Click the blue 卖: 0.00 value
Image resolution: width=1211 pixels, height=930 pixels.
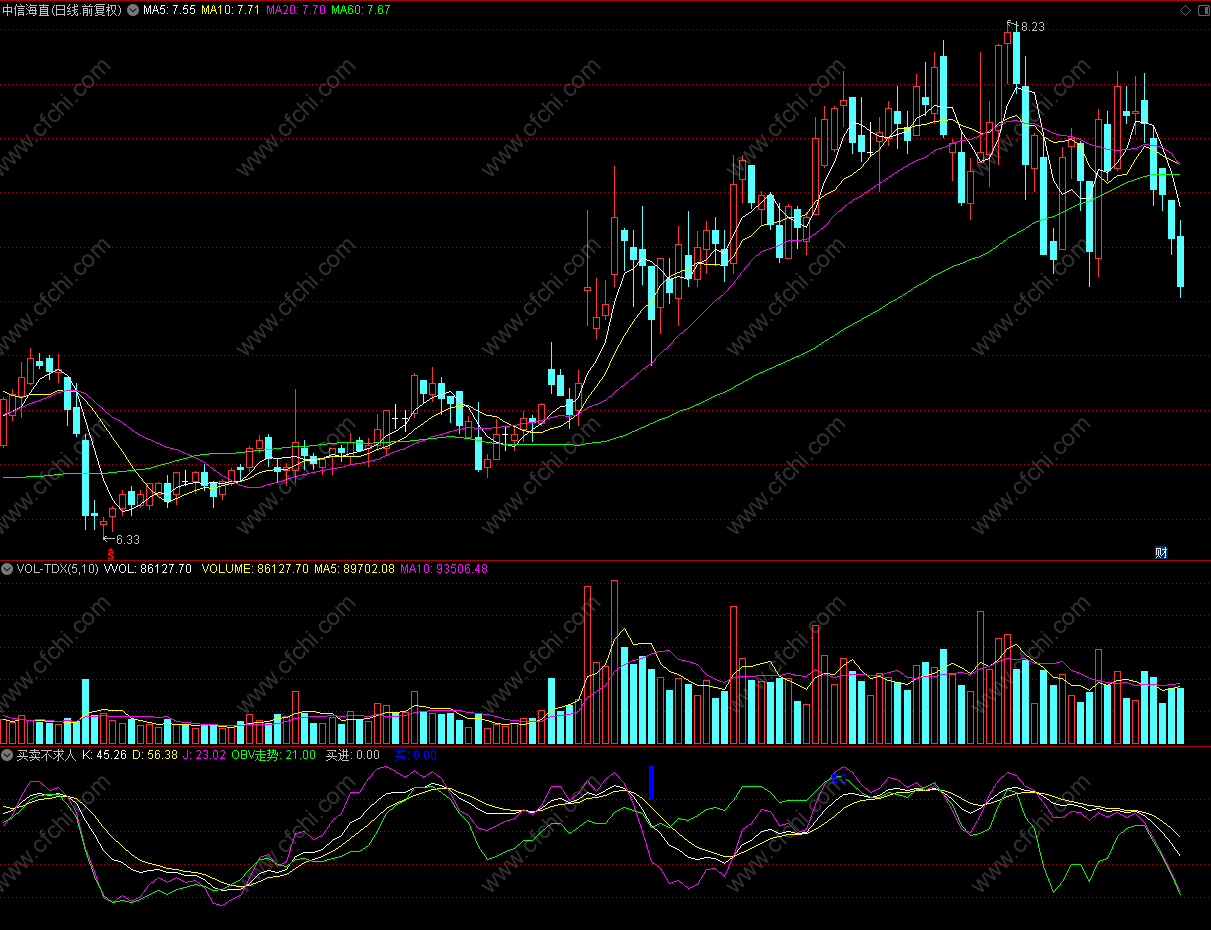415,755
